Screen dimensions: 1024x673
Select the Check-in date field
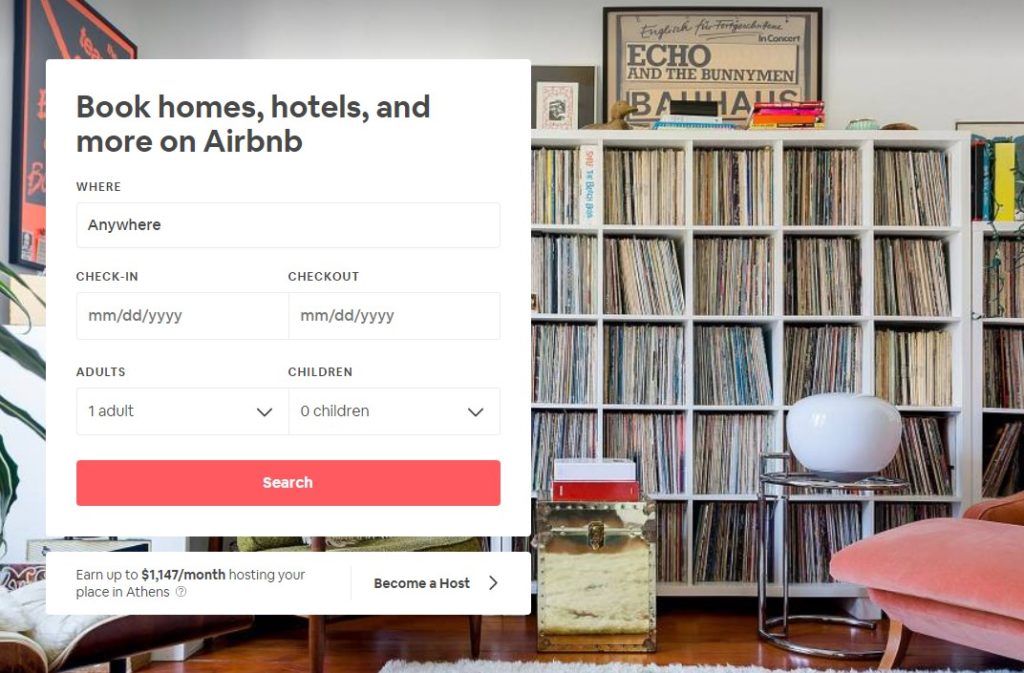point(182,316)
